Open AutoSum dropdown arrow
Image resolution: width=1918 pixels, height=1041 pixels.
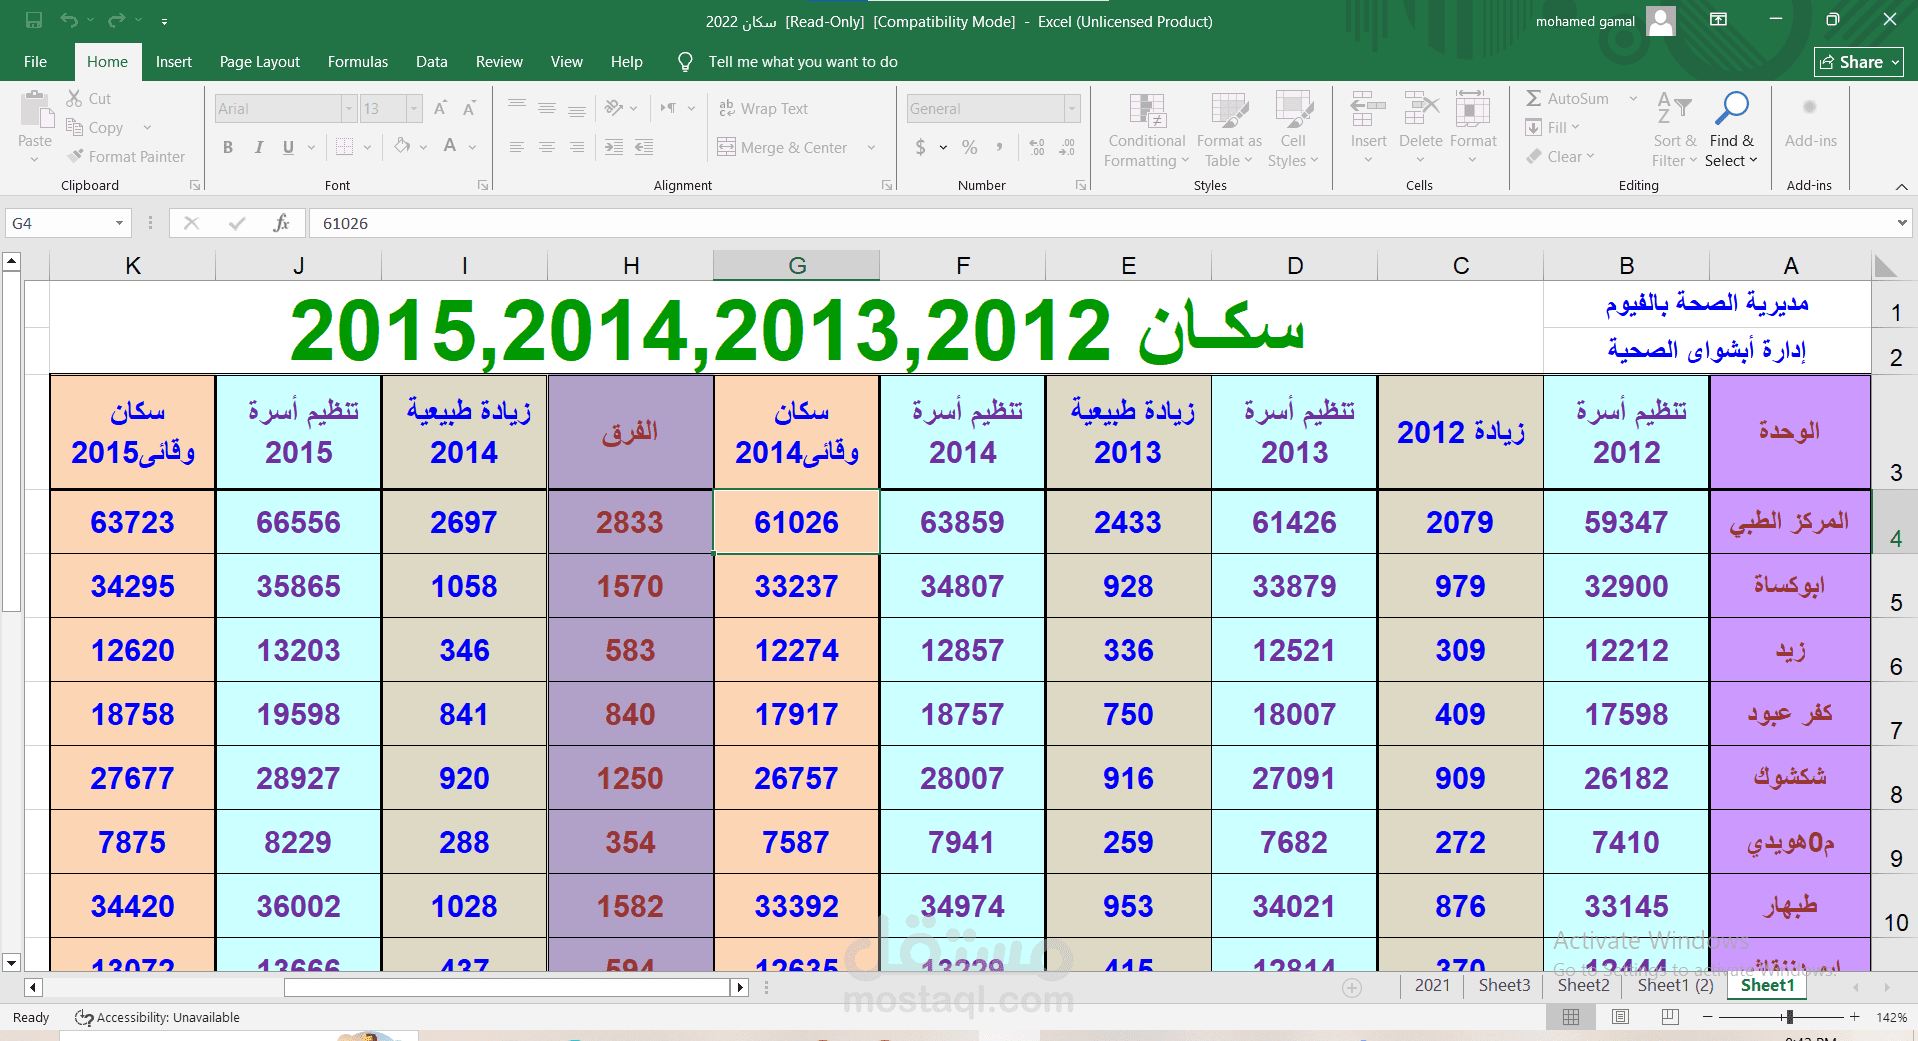1633,98
